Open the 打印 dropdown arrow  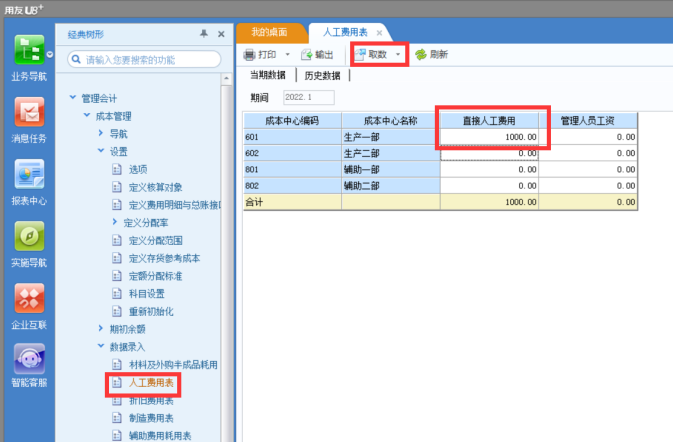click(x=288, y=55)
